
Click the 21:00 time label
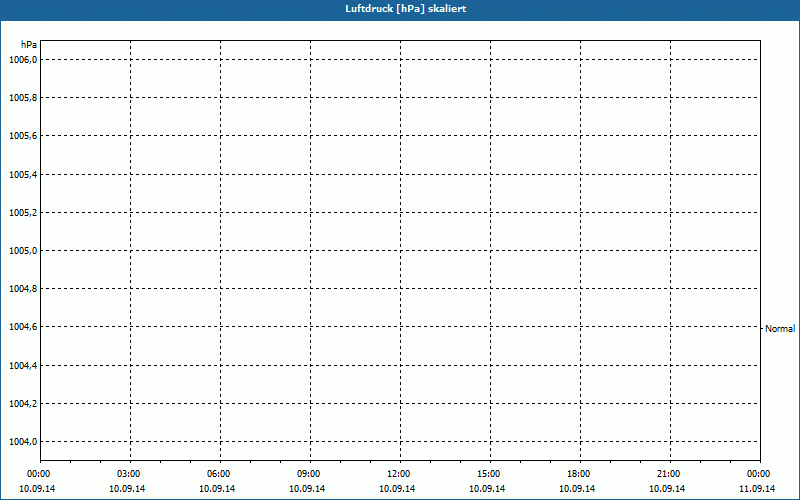point(669,474)
